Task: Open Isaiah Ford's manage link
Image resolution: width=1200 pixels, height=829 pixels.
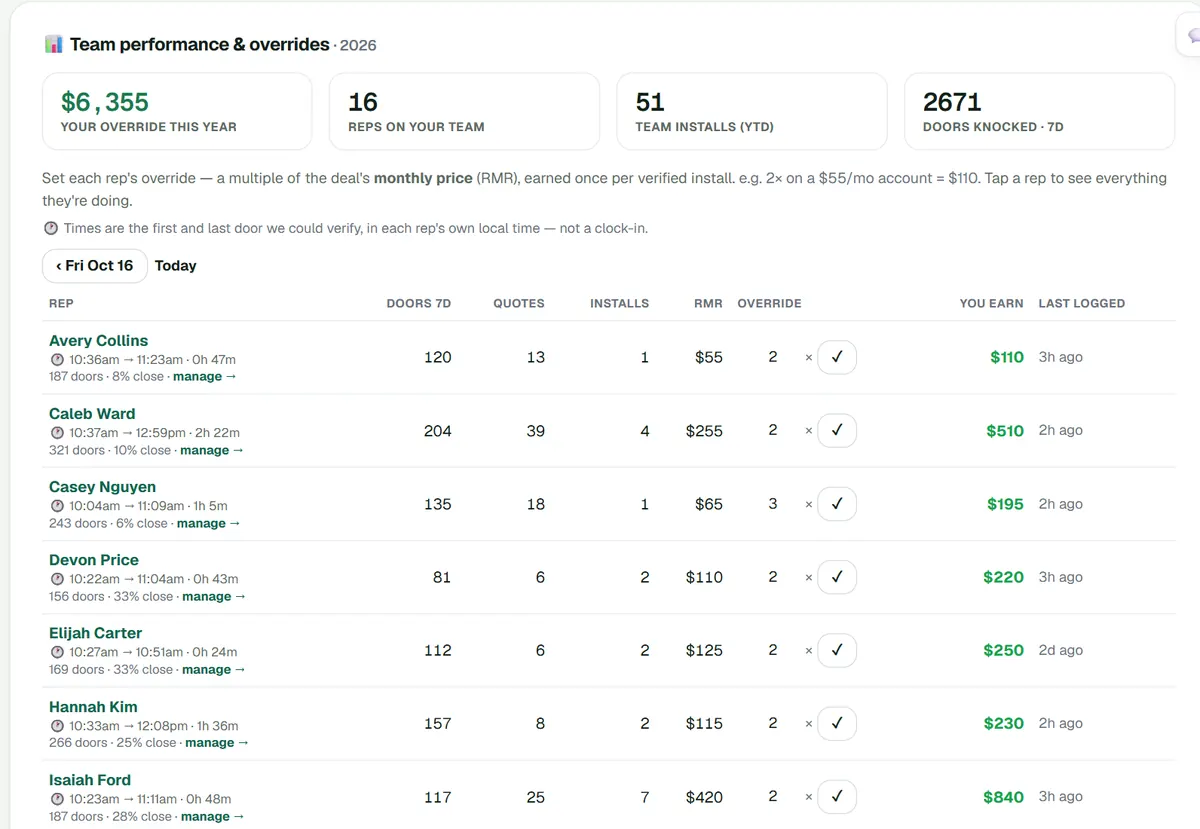Action: pos(212,816)
